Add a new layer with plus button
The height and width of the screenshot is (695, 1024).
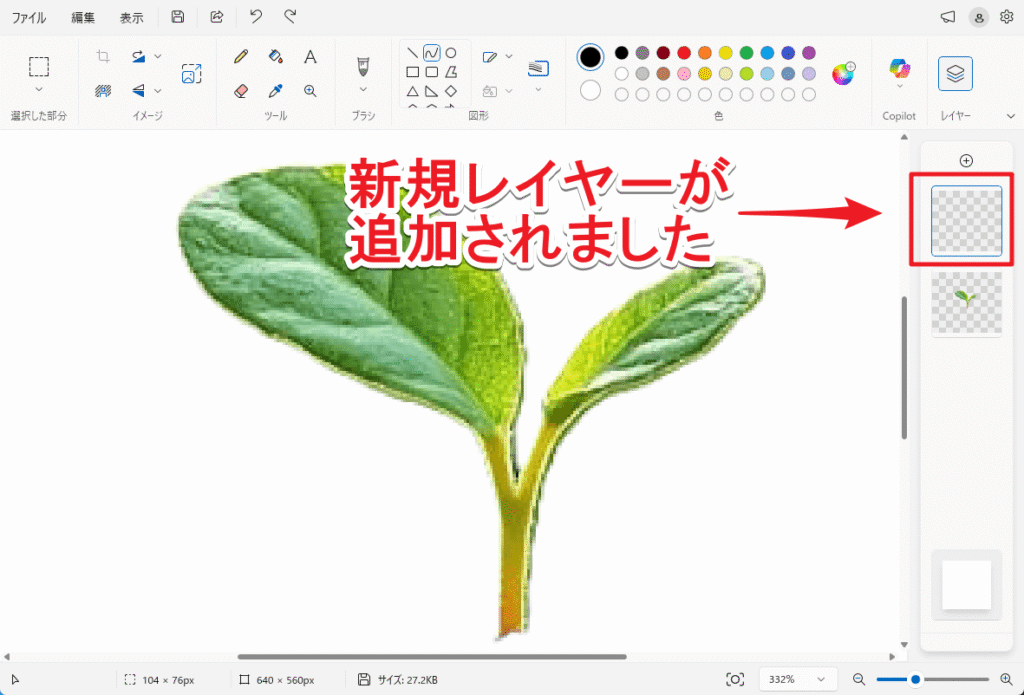966,160
